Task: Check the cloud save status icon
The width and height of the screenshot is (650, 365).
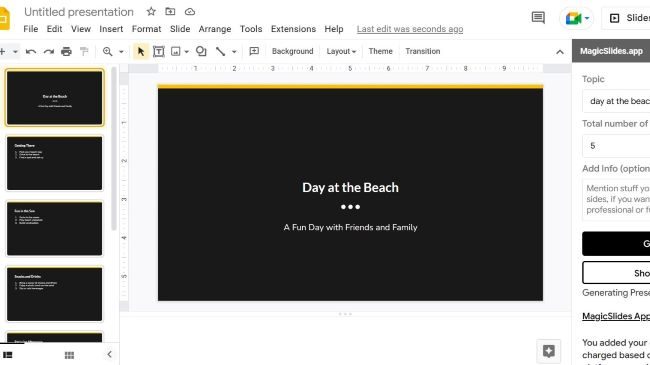Action: point(190,12)
